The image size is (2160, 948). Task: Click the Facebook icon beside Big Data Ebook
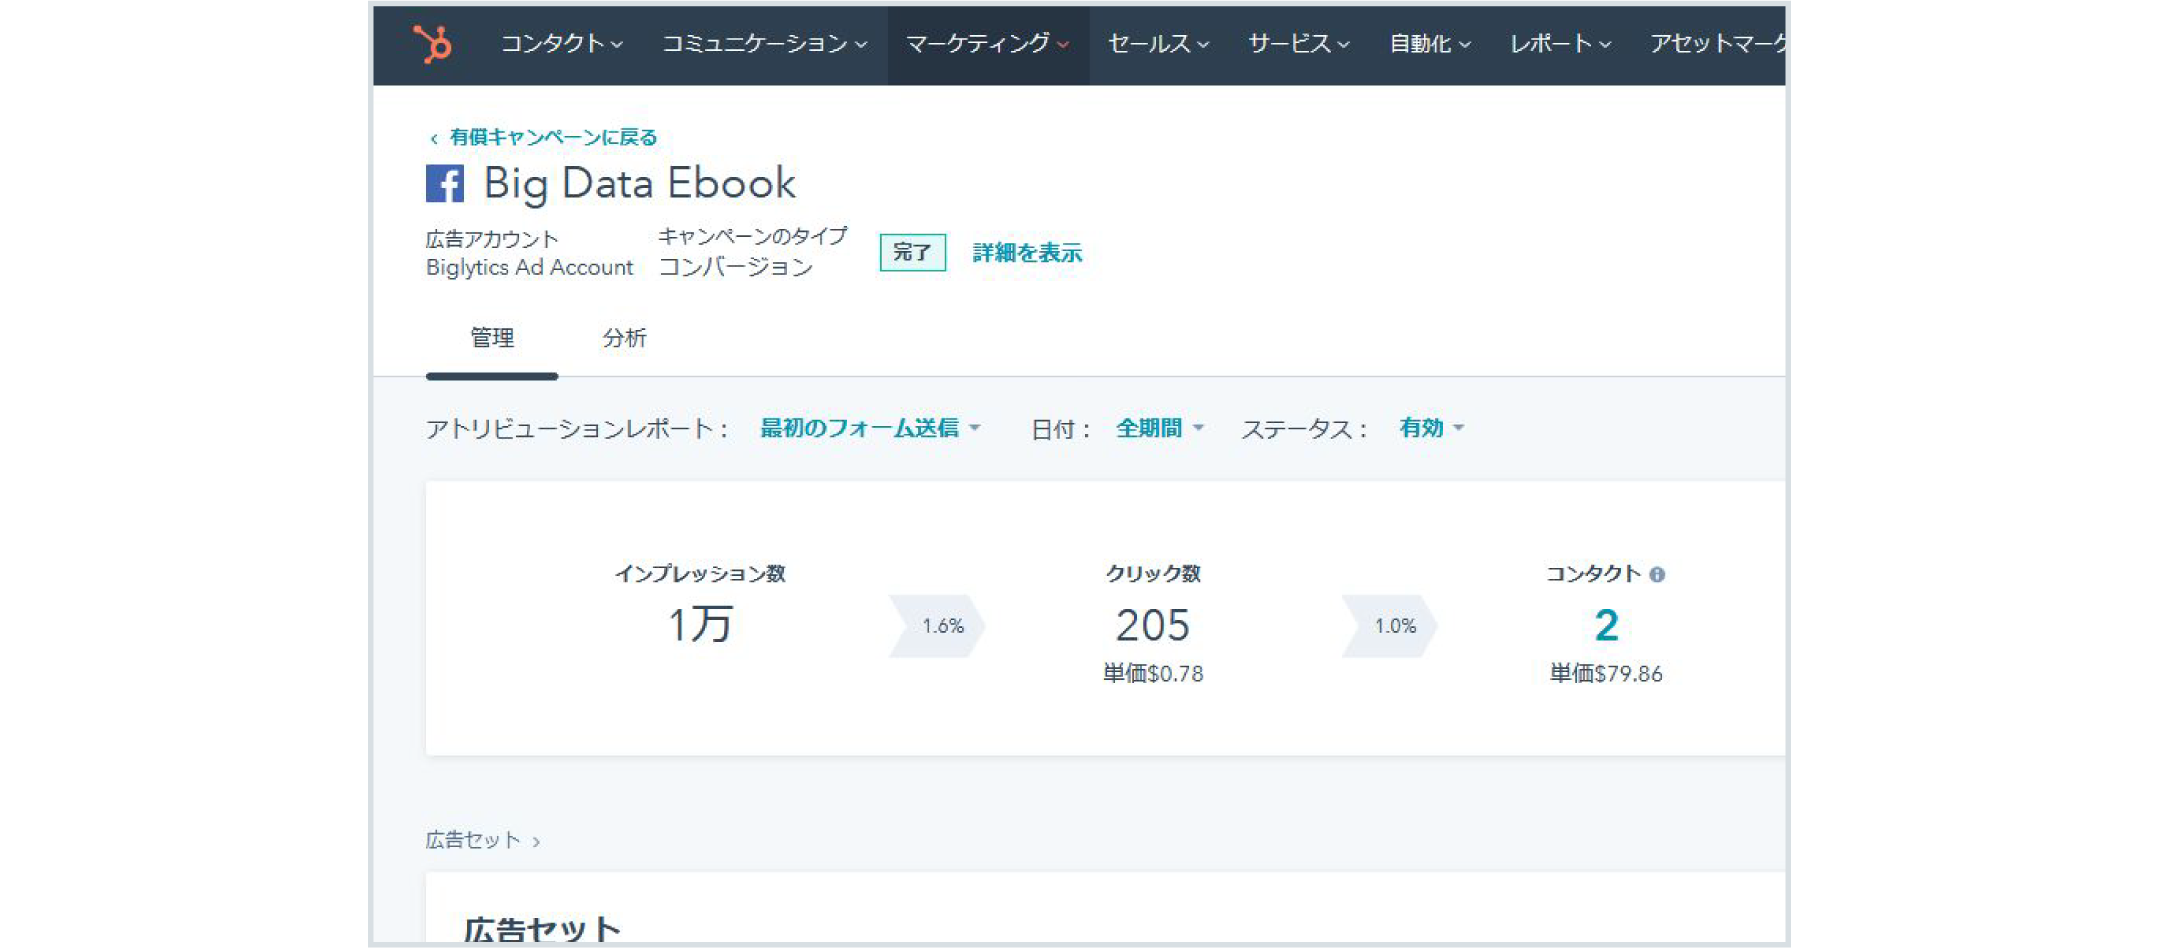(445, 184)
